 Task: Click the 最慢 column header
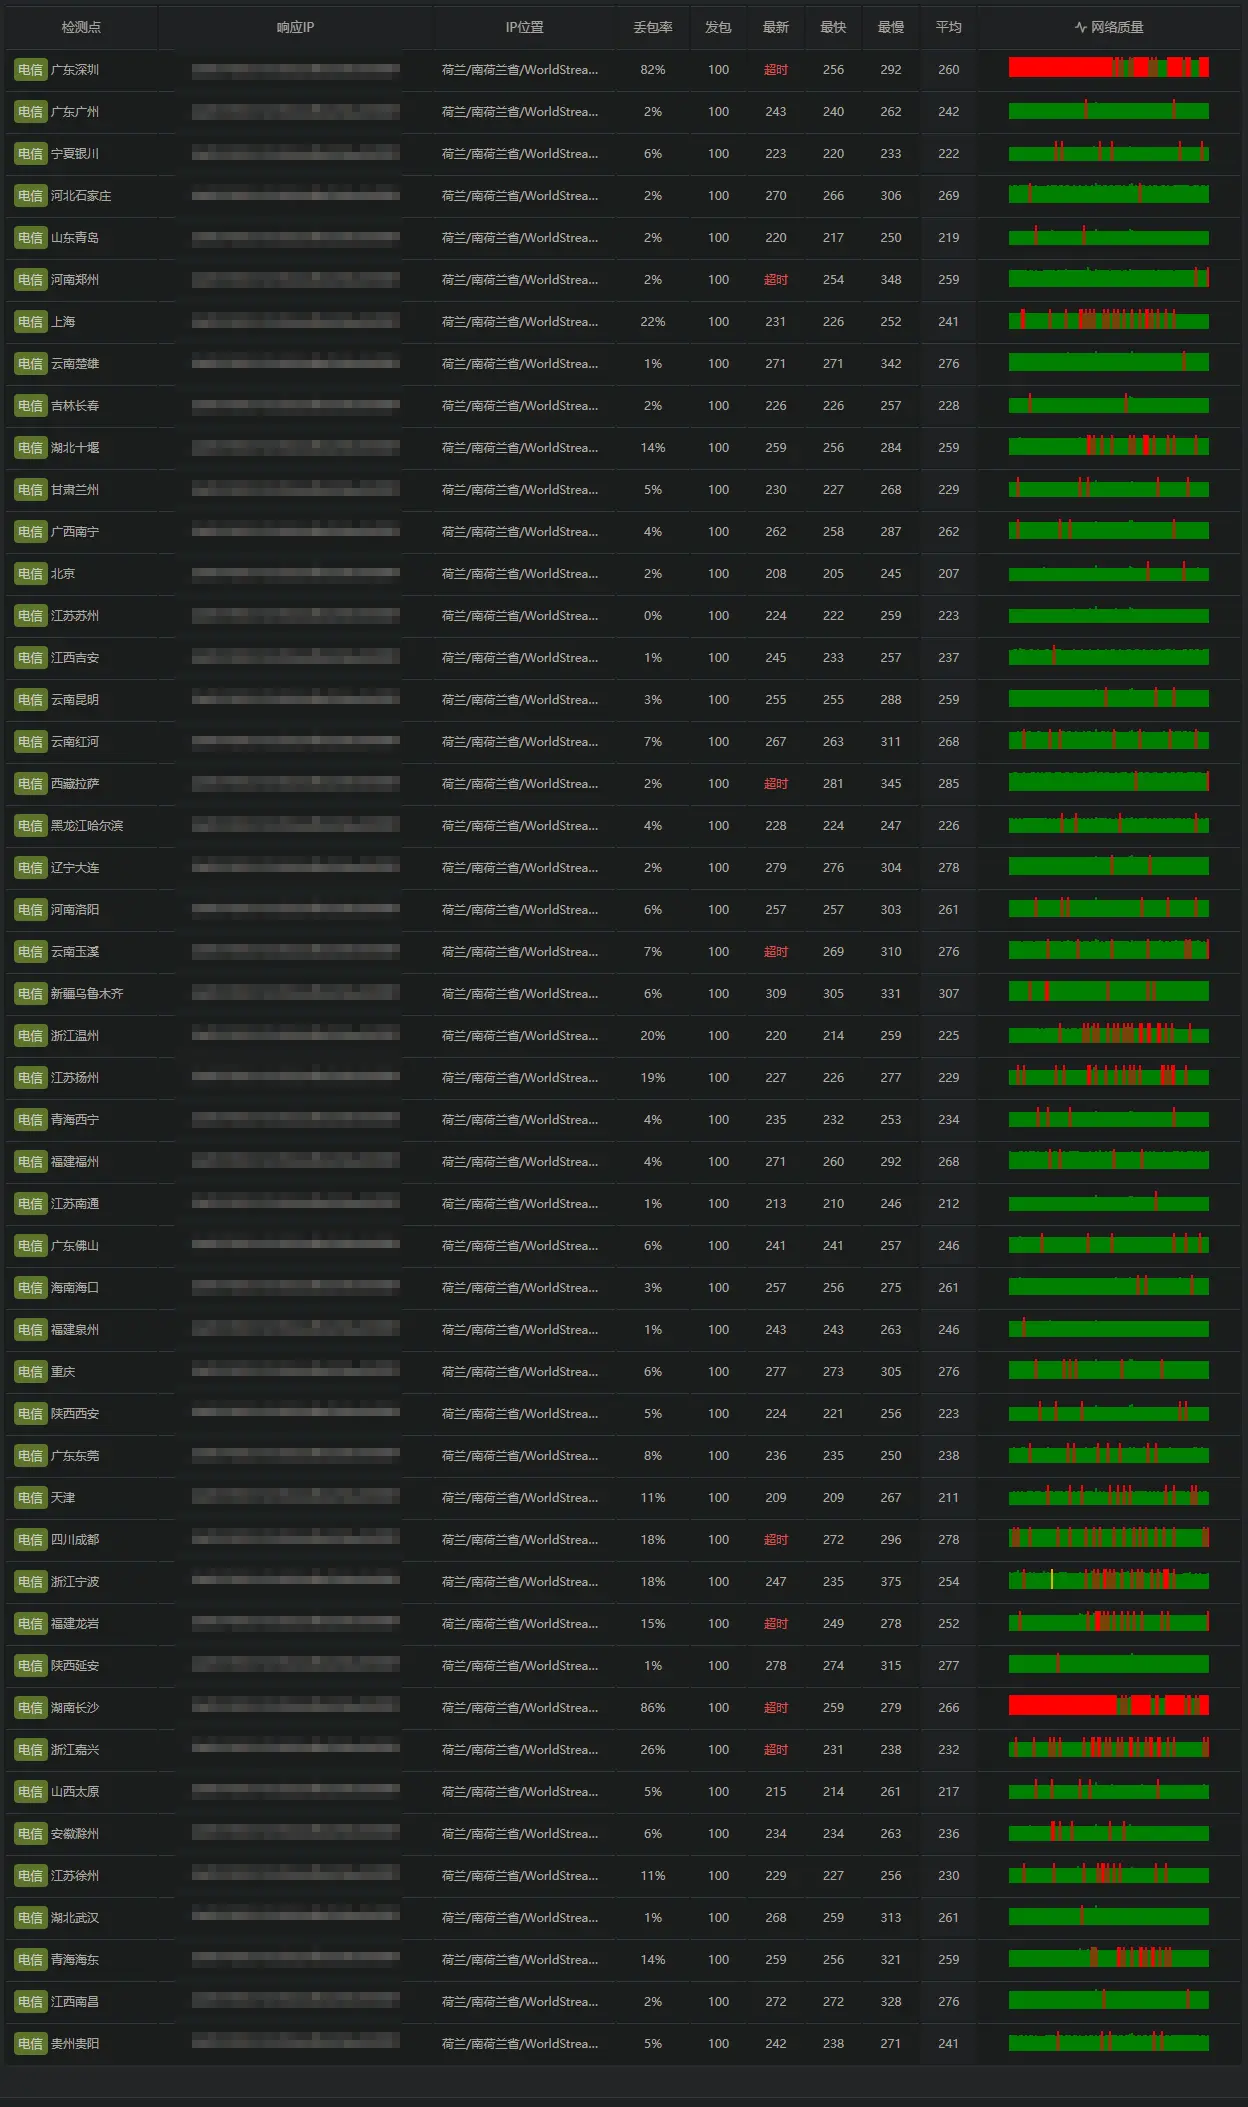[890, 27]
